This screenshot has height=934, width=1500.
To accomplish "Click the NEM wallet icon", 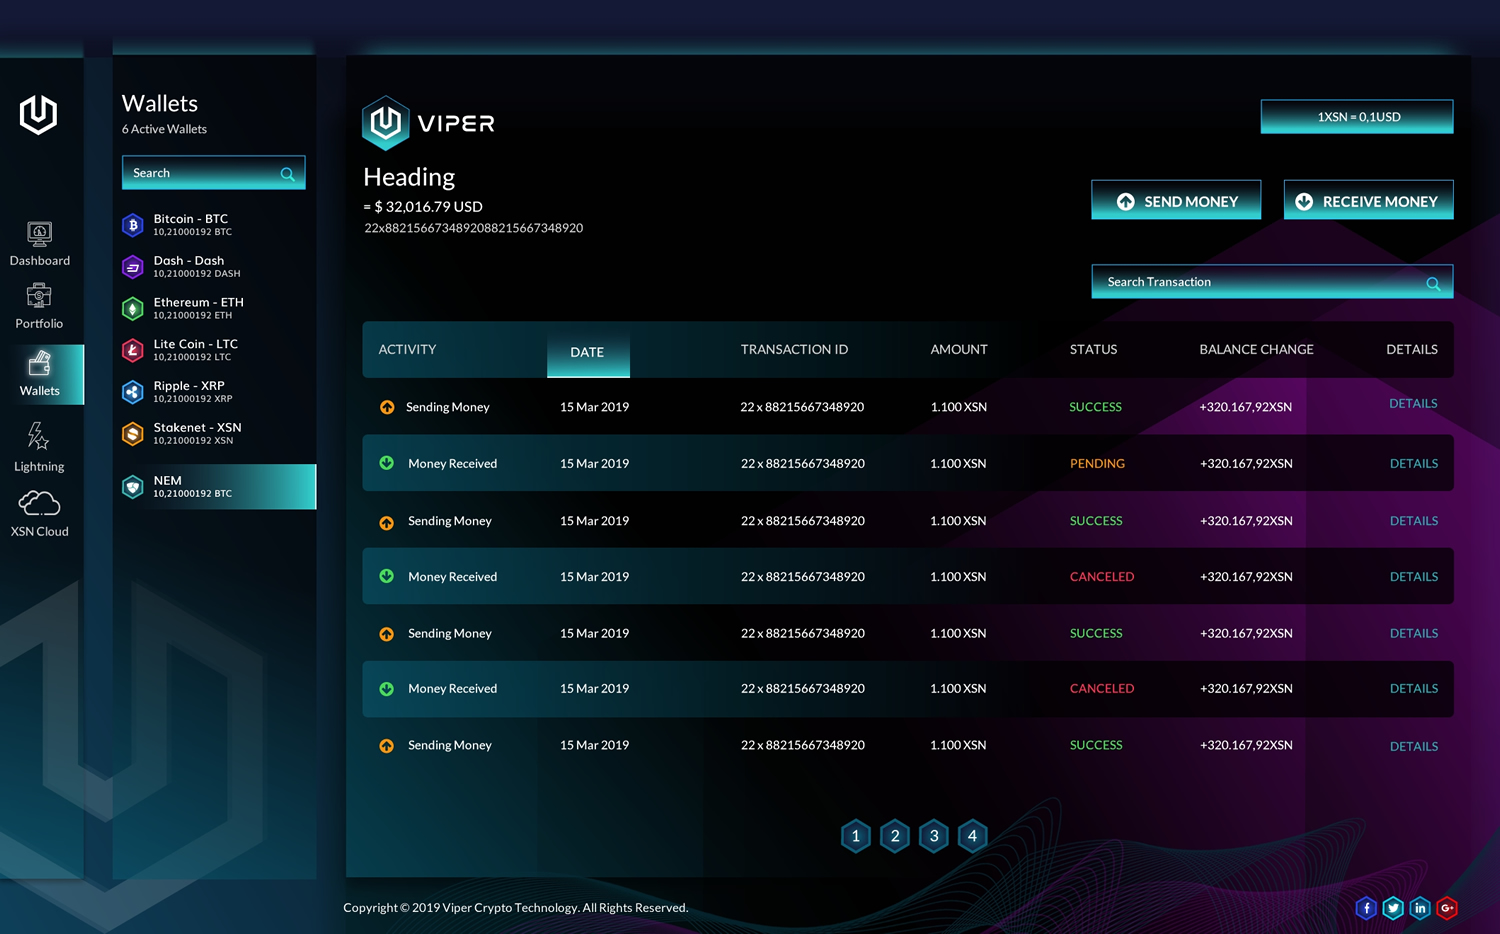I will 133,487.
